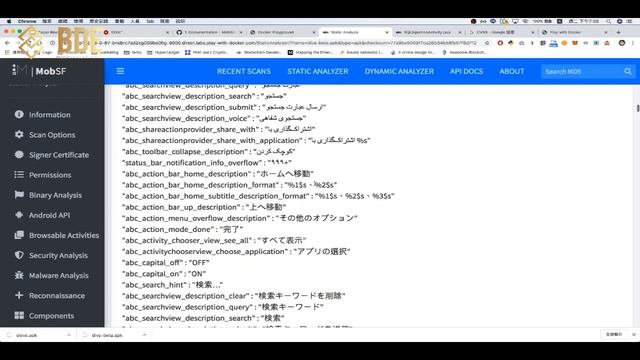Bookmark this page with star icon
The image size is (640, 360).
487,43
